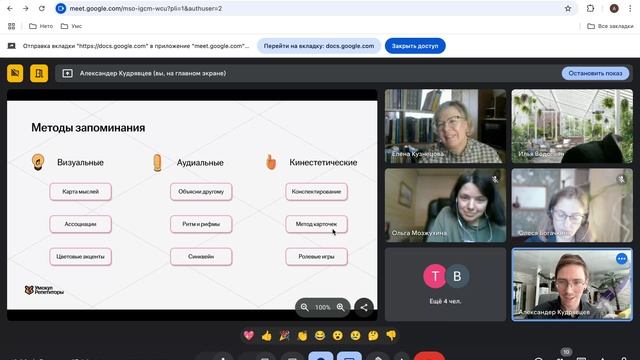Click the Визуальные heading
The height and width of the screenshot is (360, 640).
pos(80,162)
